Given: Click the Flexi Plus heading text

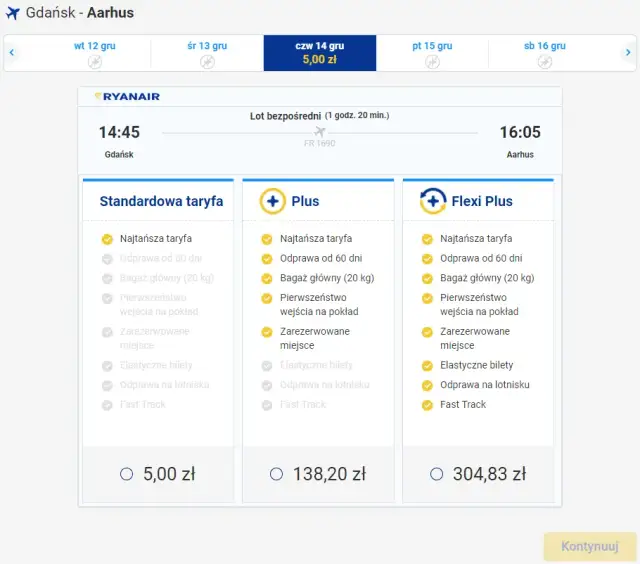Looking at the screenshot, I should (482, 201).
